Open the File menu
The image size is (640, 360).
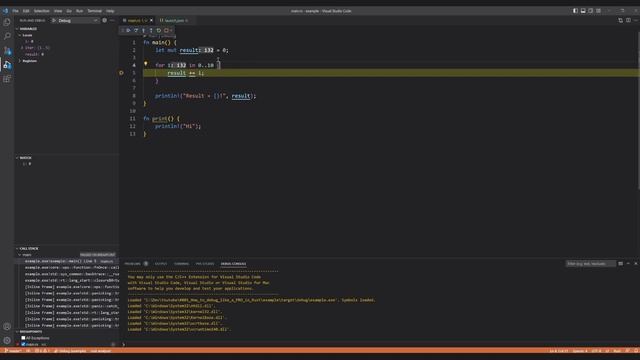[x=15, y=11]
